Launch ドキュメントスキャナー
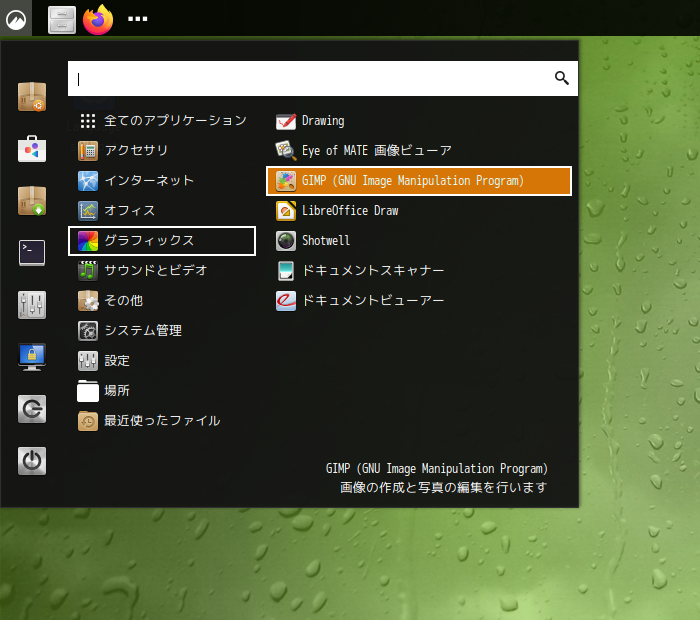Viewport: 700px width, 620px height. point(419,270)
